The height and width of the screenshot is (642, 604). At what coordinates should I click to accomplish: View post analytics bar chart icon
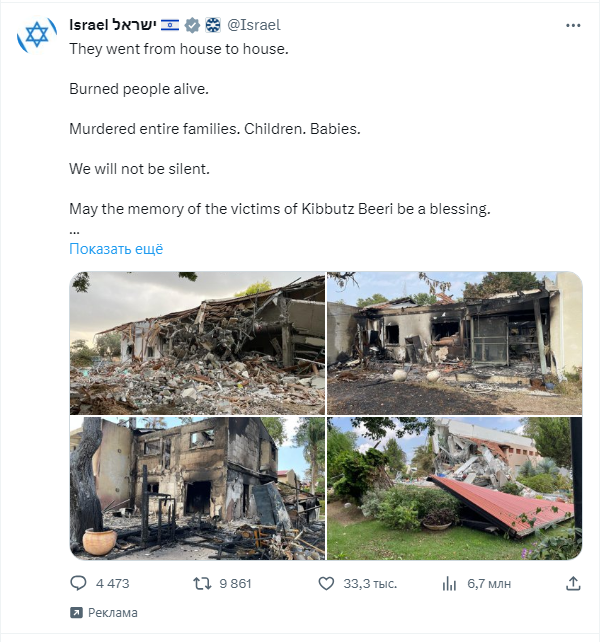click(448, 582)
